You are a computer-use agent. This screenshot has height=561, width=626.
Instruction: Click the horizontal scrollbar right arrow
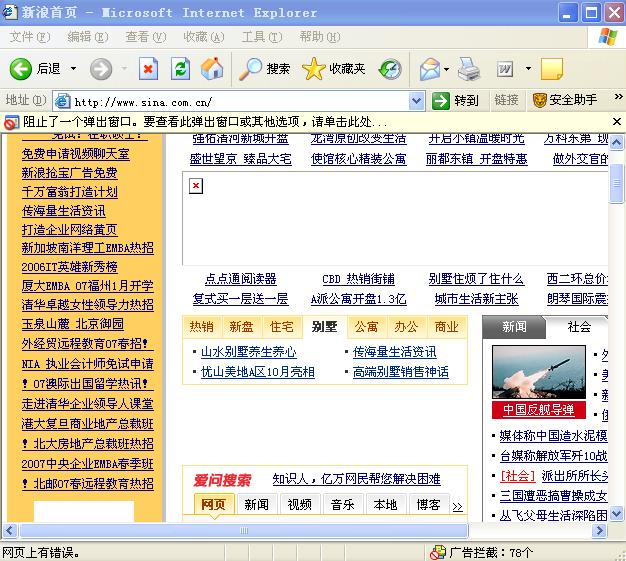coord(599,531)
